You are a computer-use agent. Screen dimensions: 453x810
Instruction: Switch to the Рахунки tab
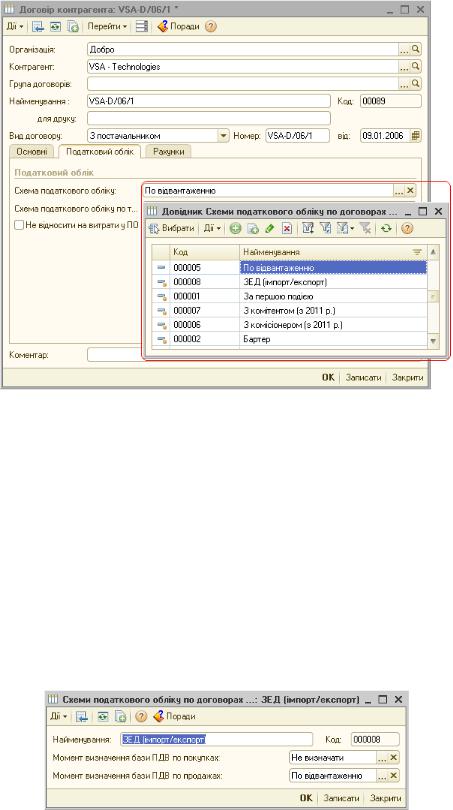point(168,152)
